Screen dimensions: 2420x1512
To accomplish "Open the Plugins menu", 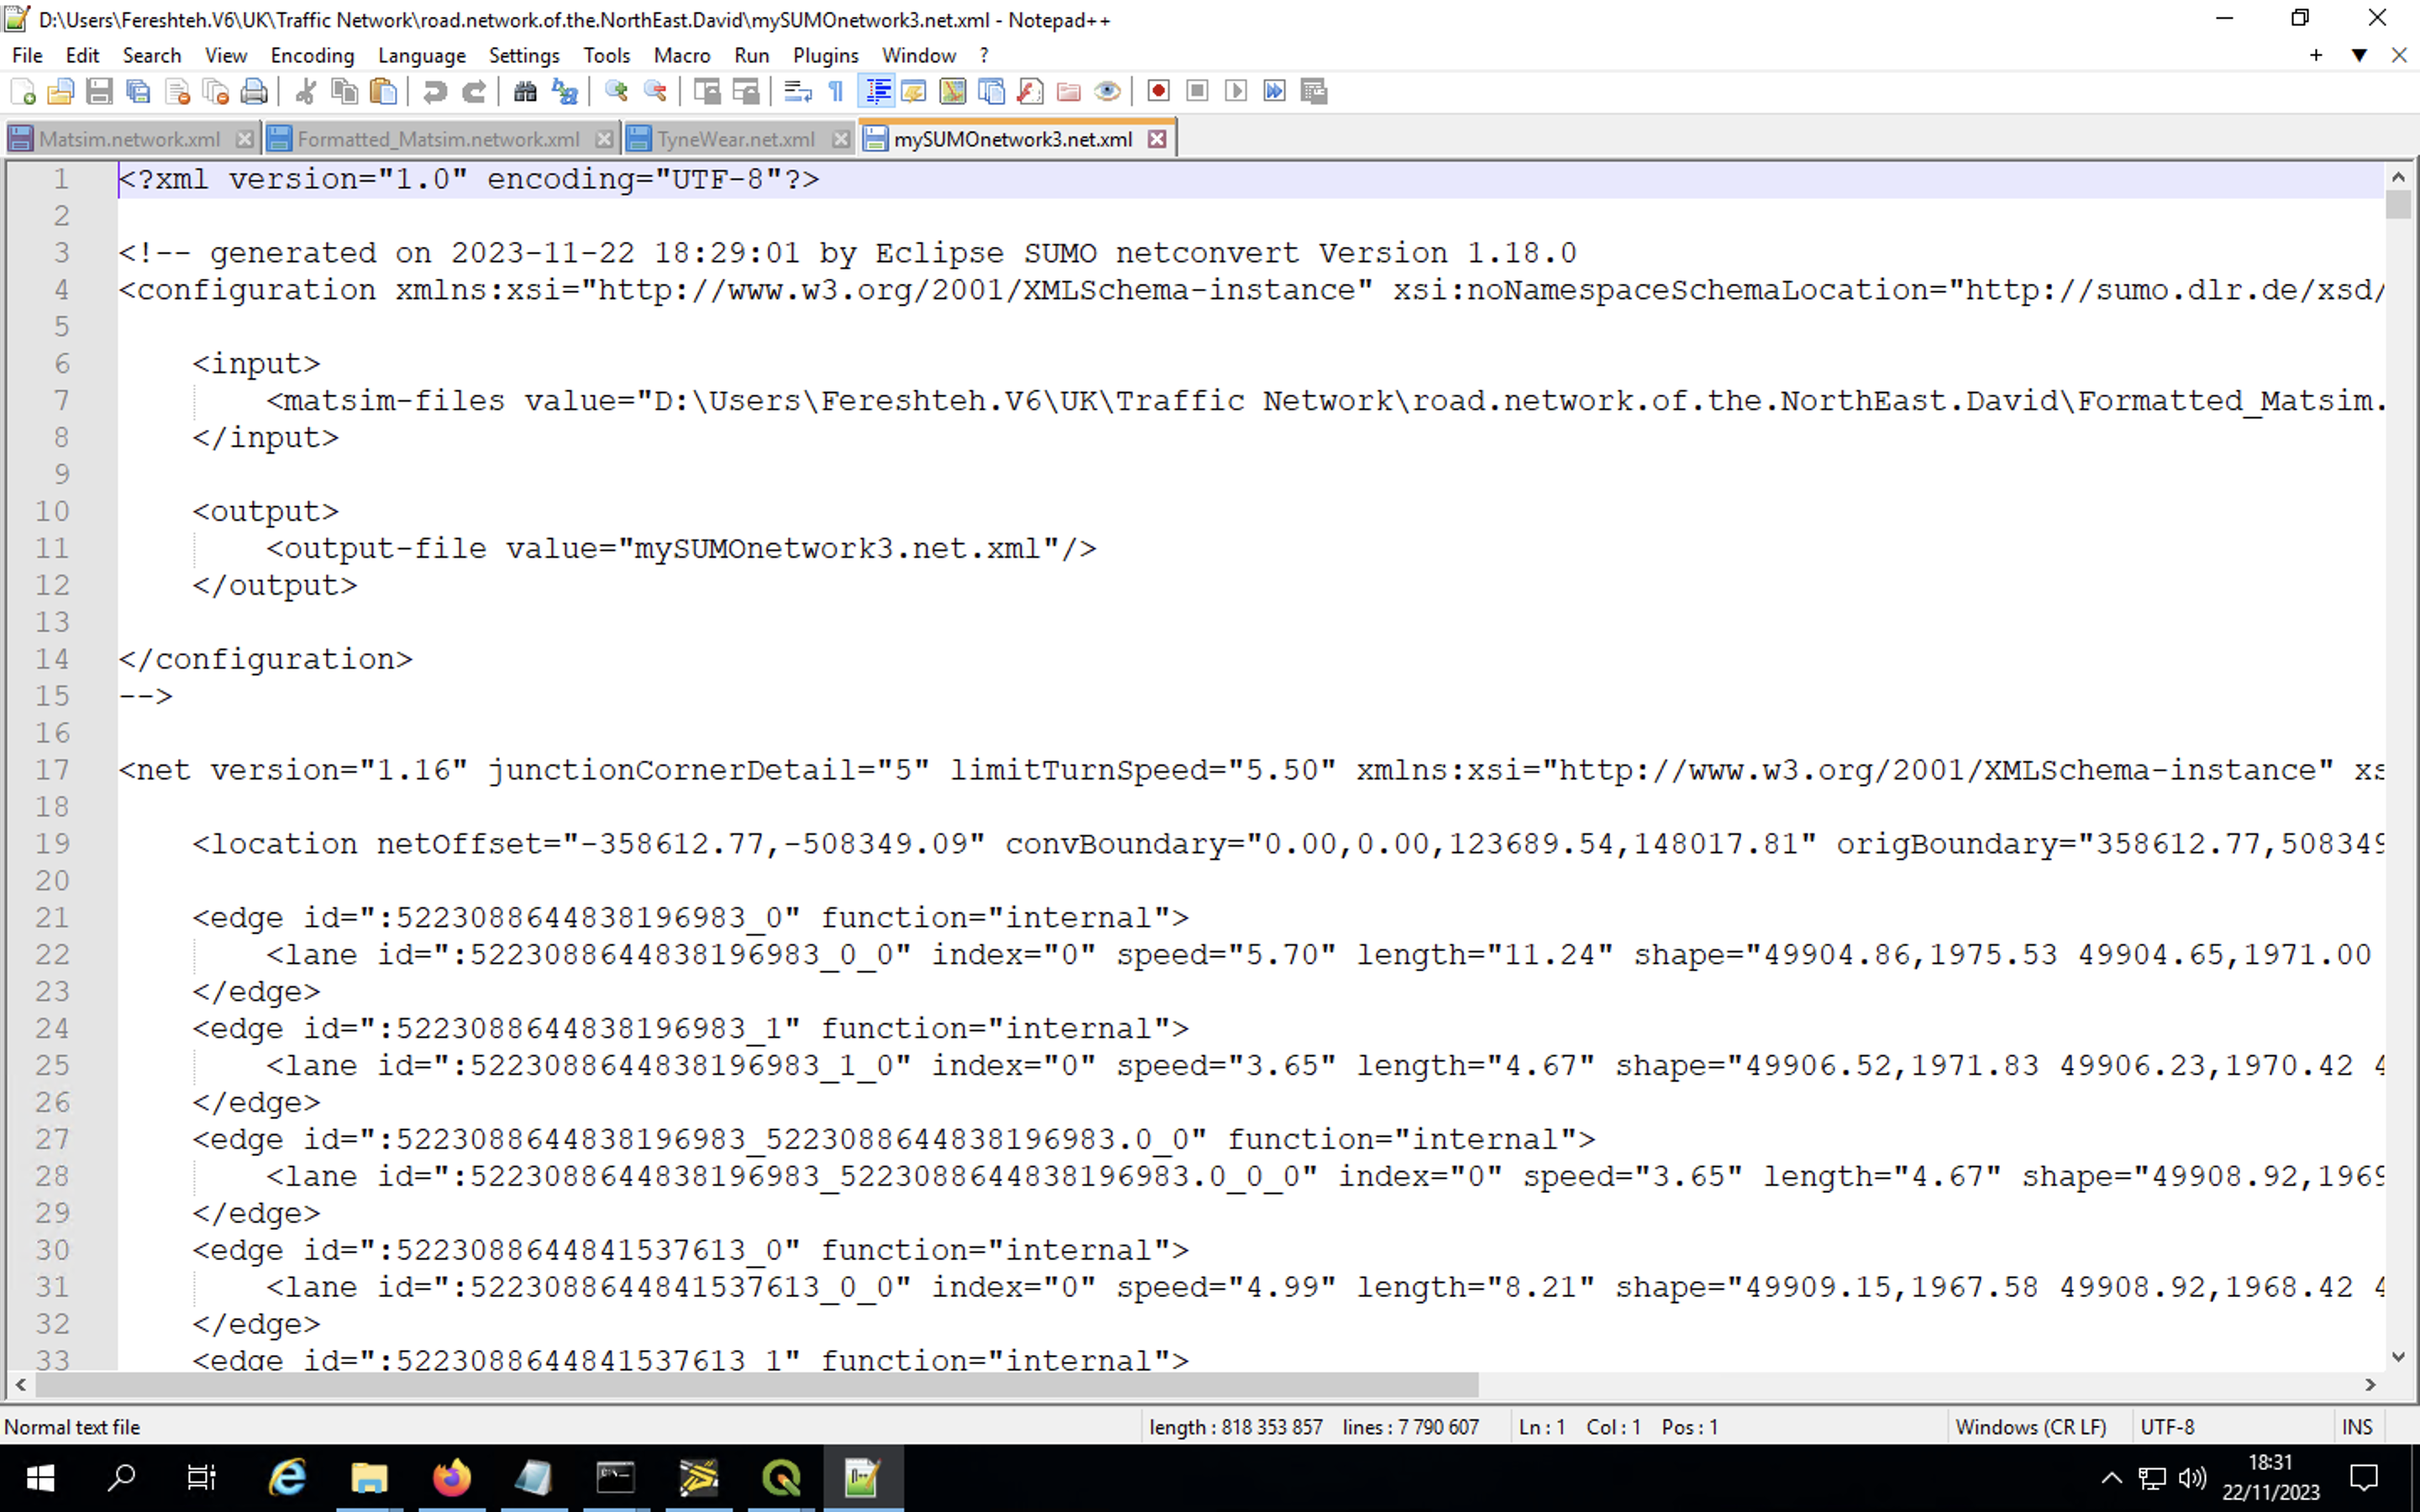I will click(x=825, y=55).
